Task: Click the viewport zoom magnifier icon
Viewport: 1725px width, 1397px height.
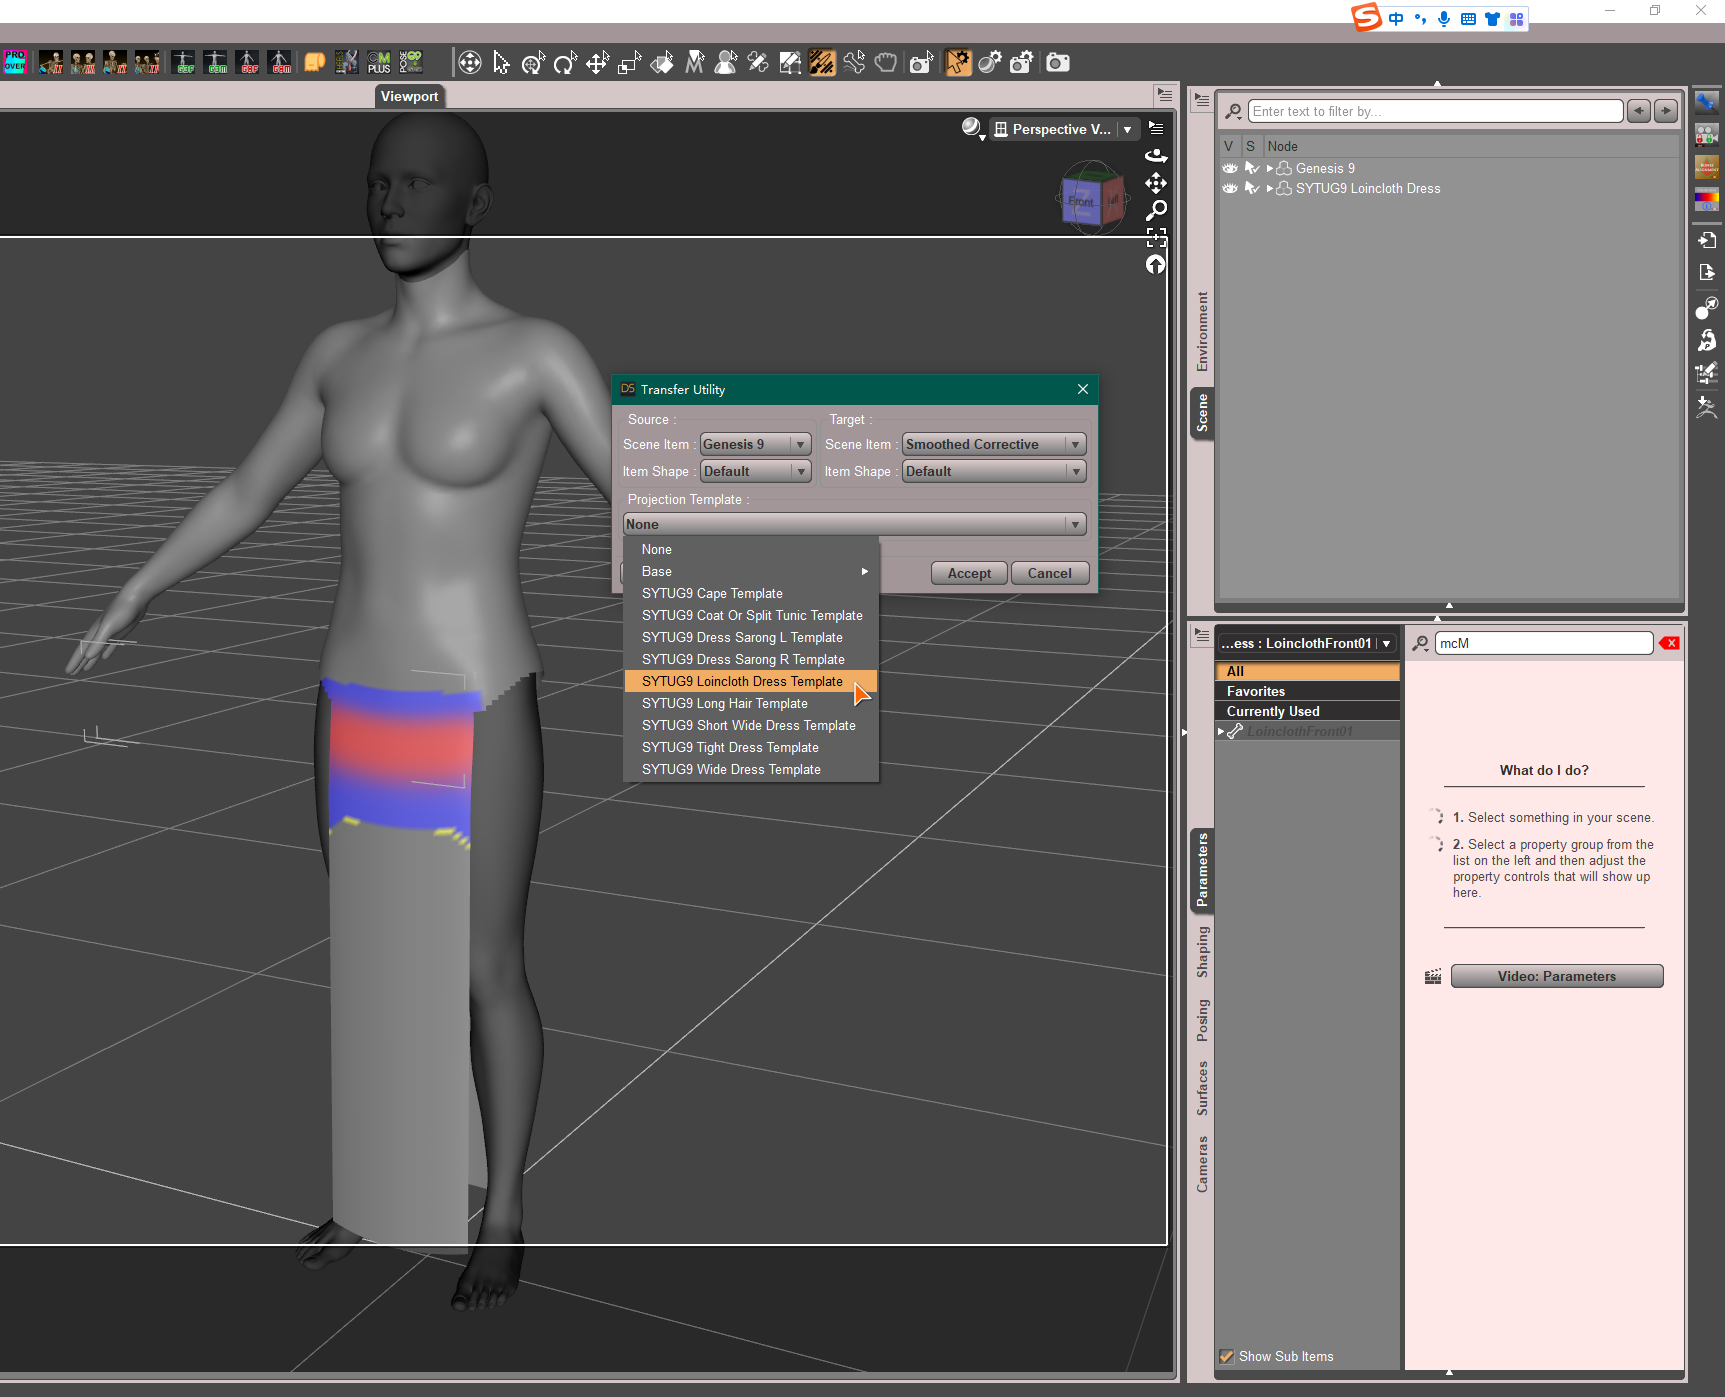Action: coord(1156,210)
